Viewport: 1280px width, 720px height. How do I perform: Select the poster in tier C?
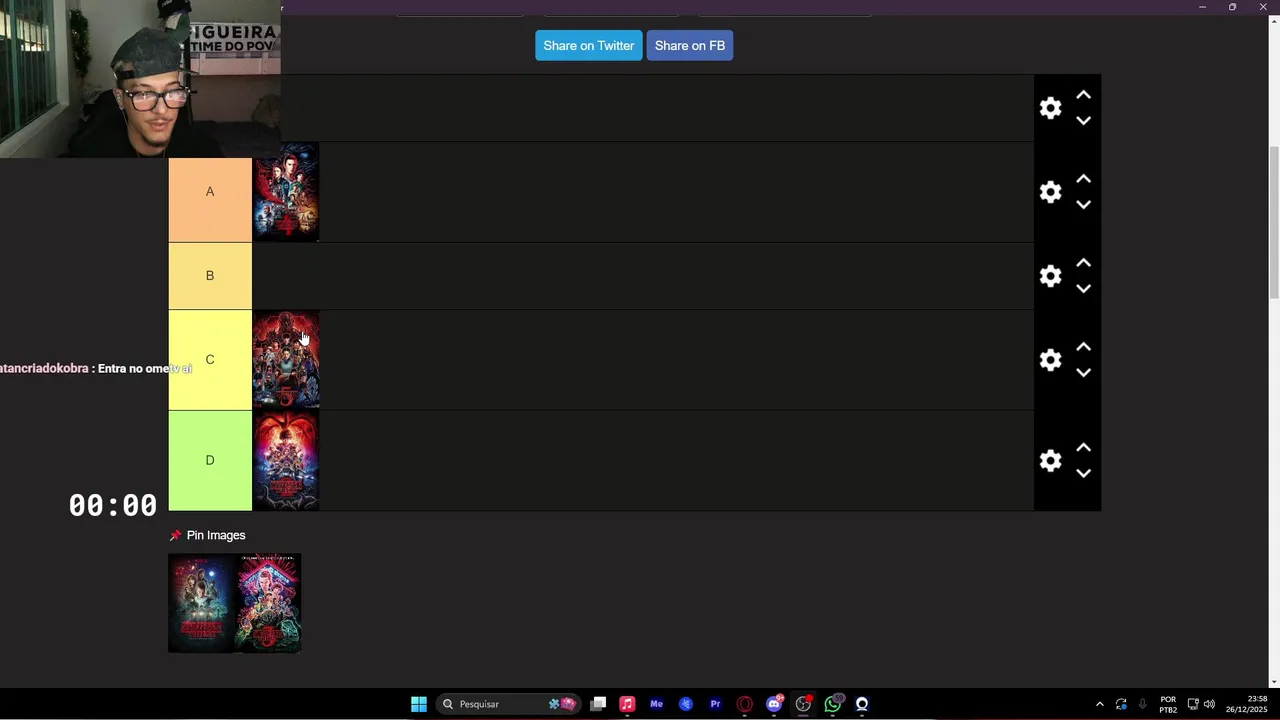point(286,360)
